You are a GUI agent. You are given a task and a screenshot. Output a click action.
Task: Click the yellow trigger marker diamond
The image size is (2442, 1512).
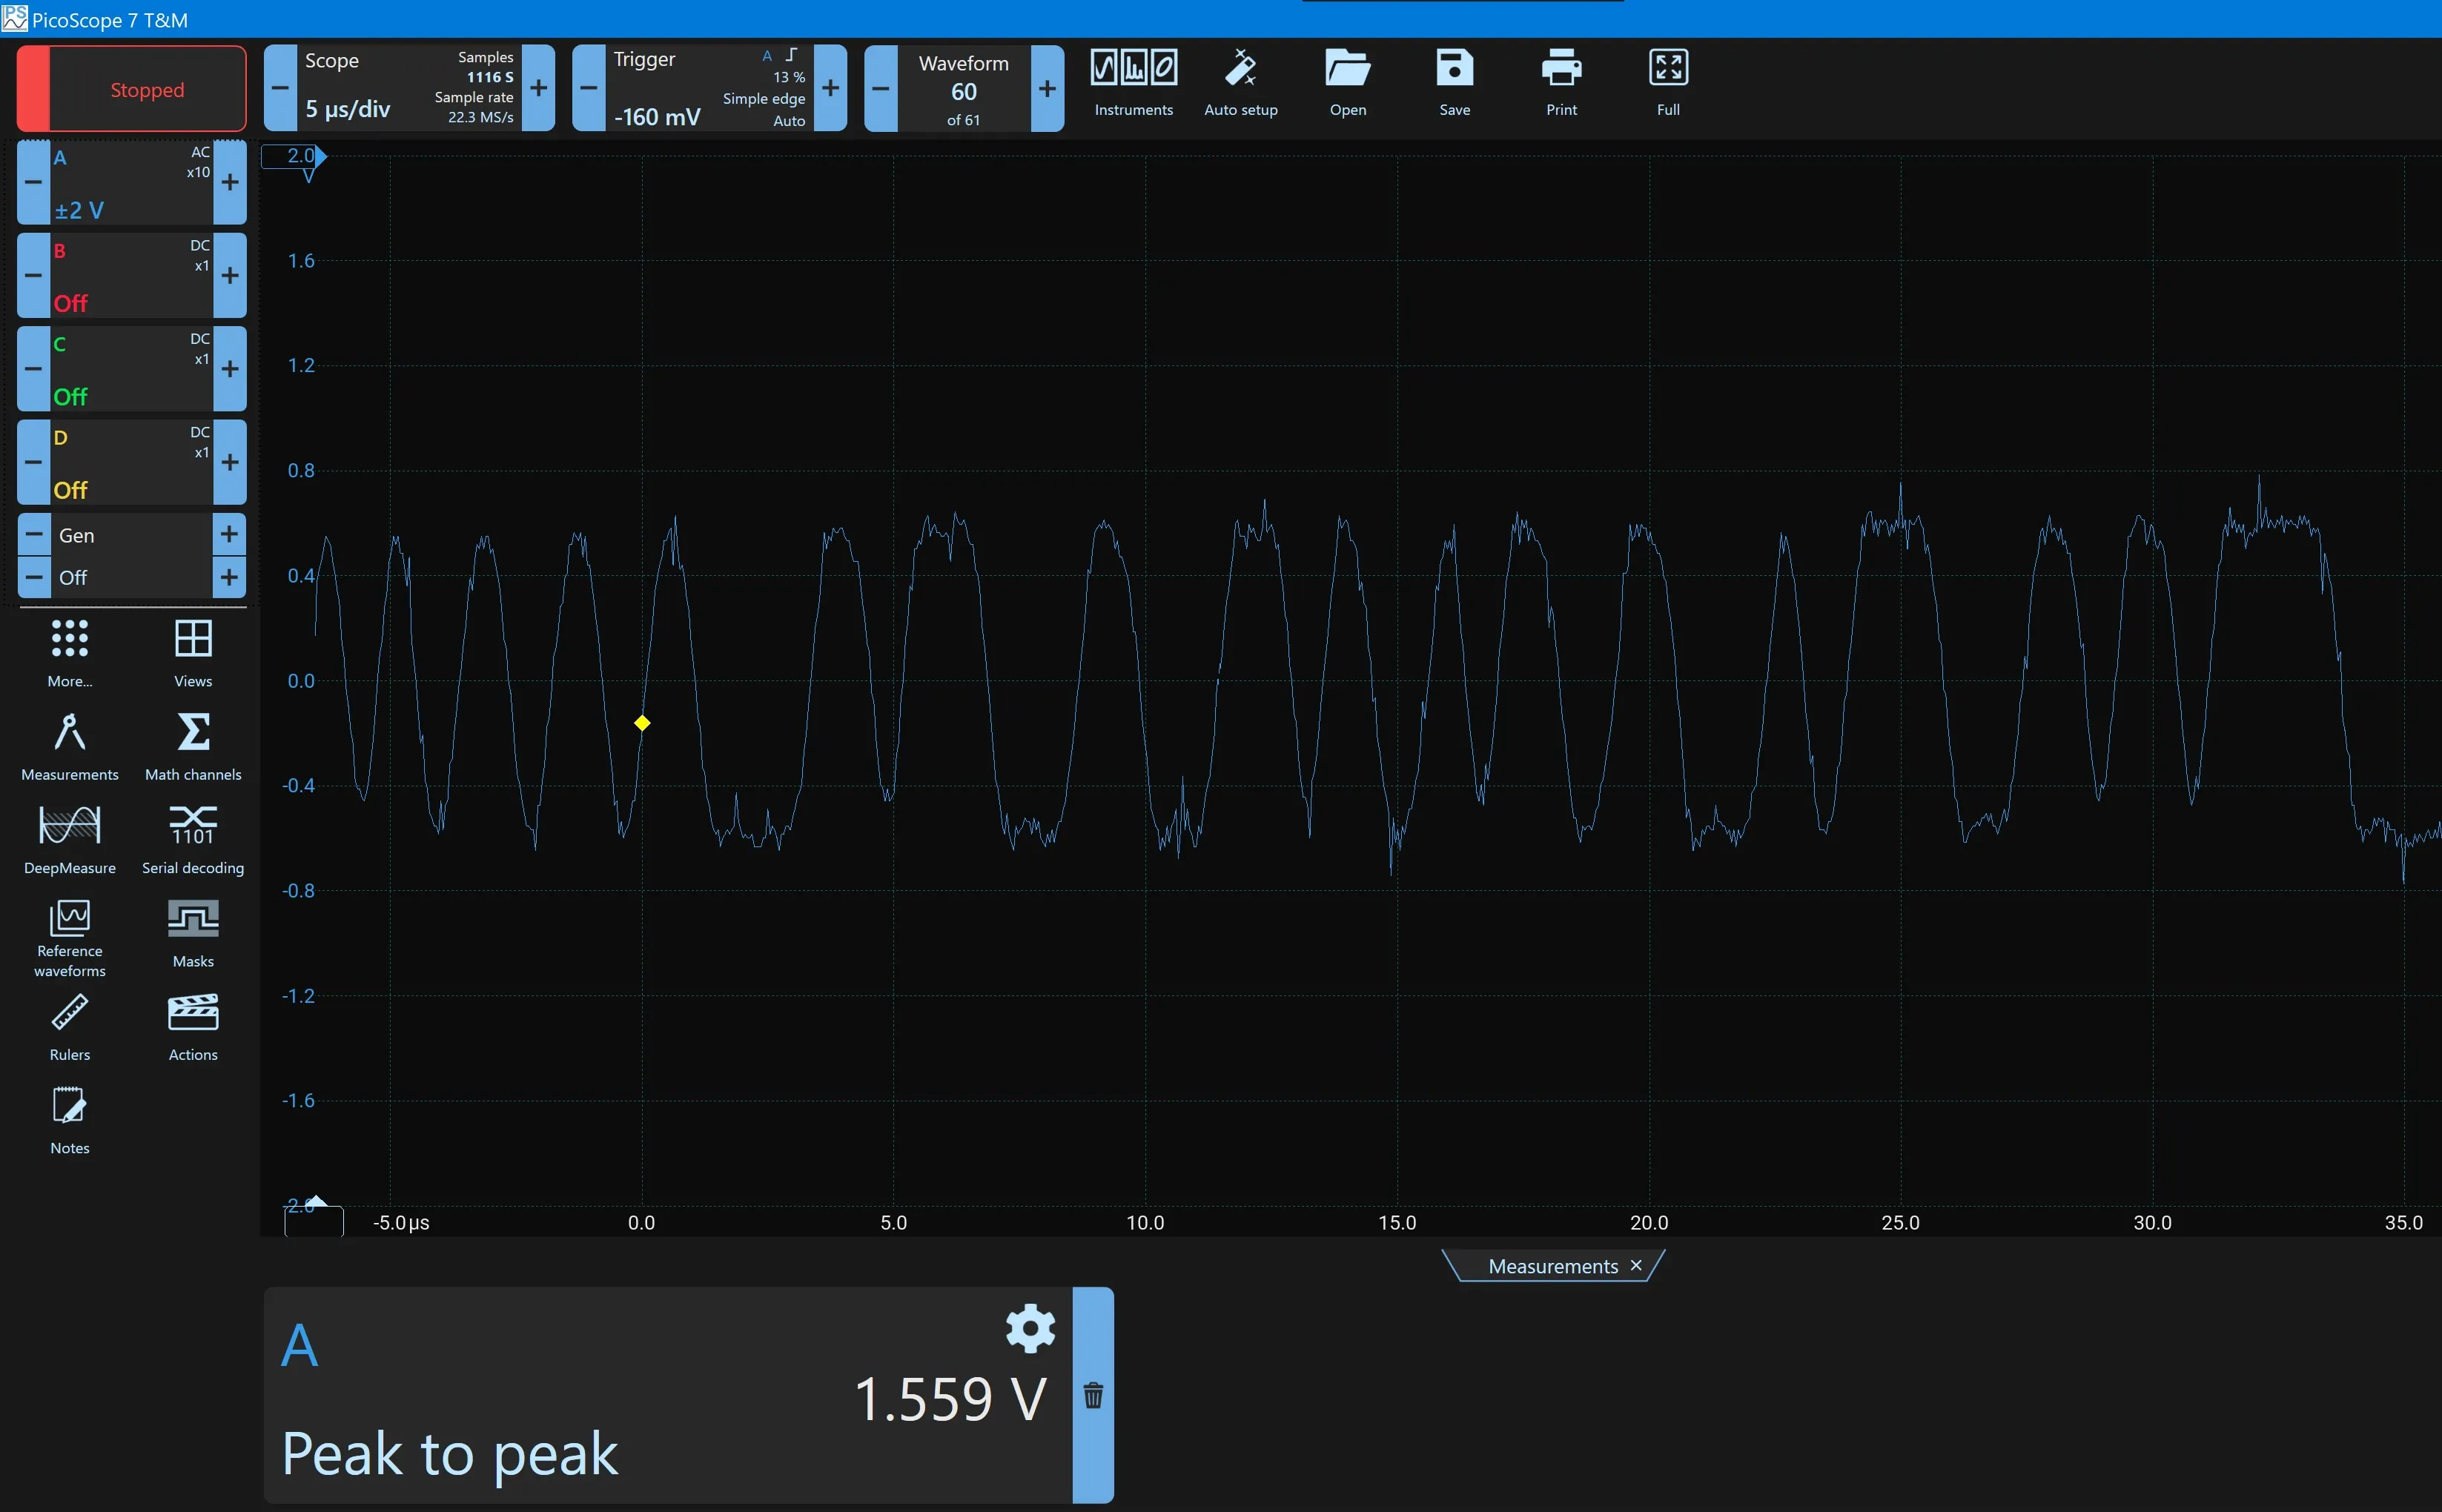(x=642, y=723)
